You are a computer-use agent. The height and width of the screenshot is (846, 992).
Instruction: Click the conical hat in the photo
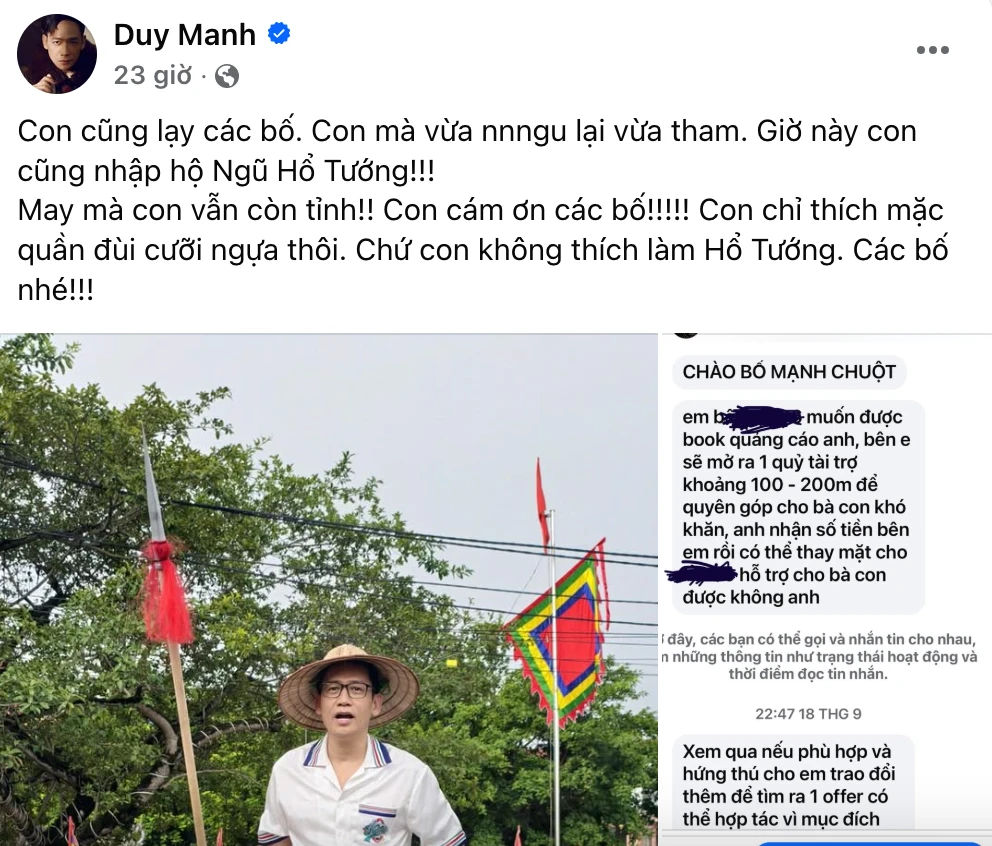tap(349, 679)
